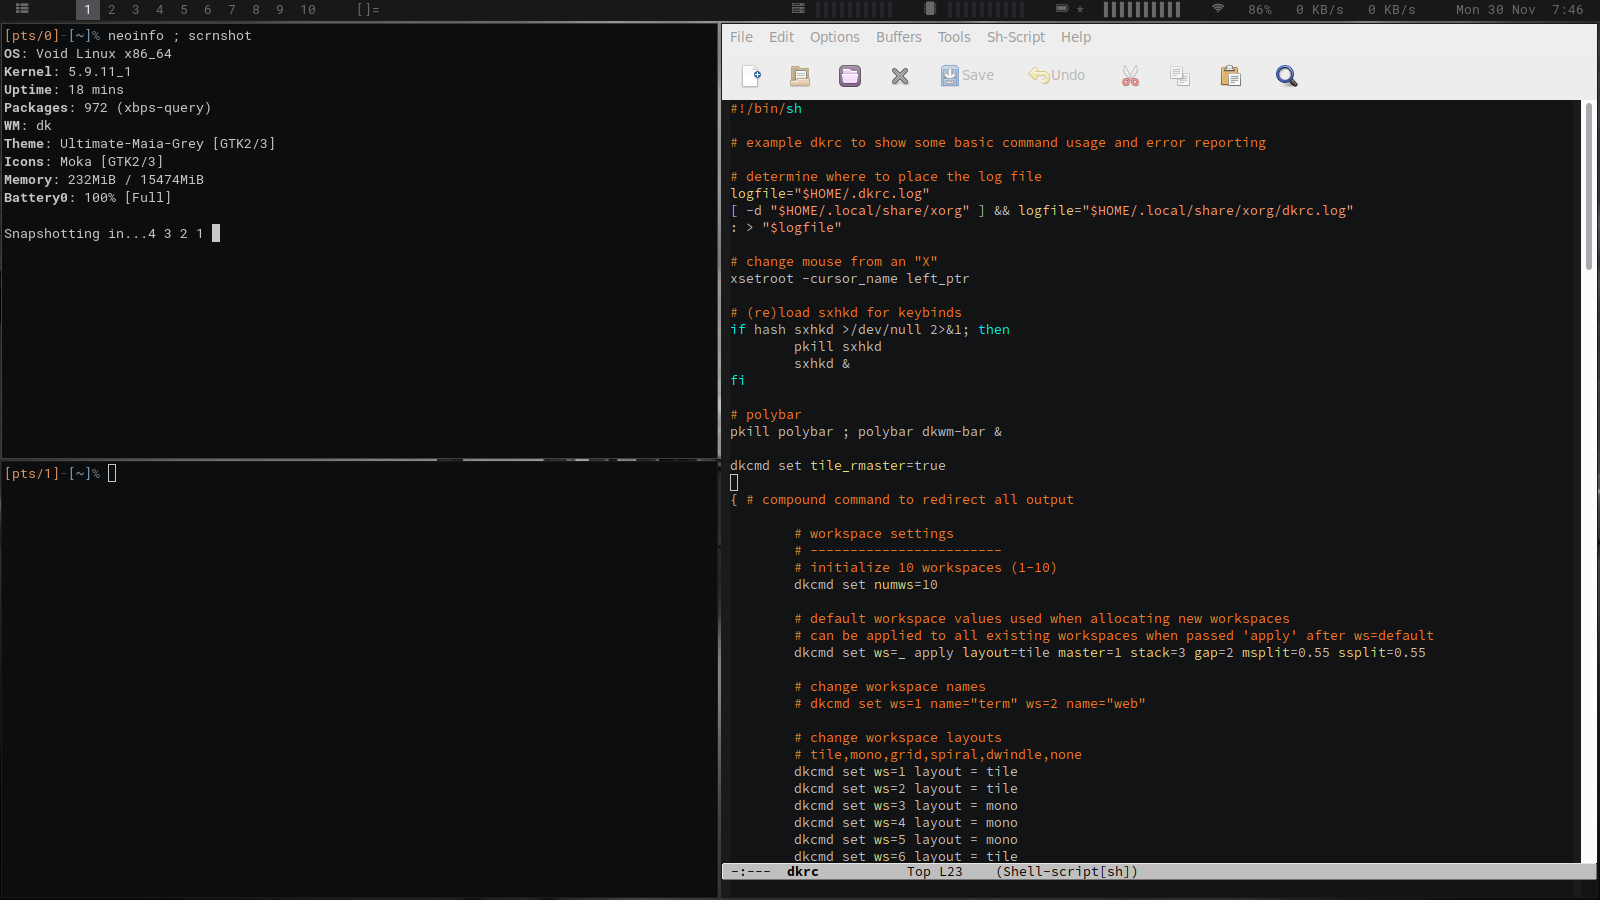This screenshot has height=900, width=1600.
Task: Click the new file icon in Emacs toolbar
Action: point(751,76)
